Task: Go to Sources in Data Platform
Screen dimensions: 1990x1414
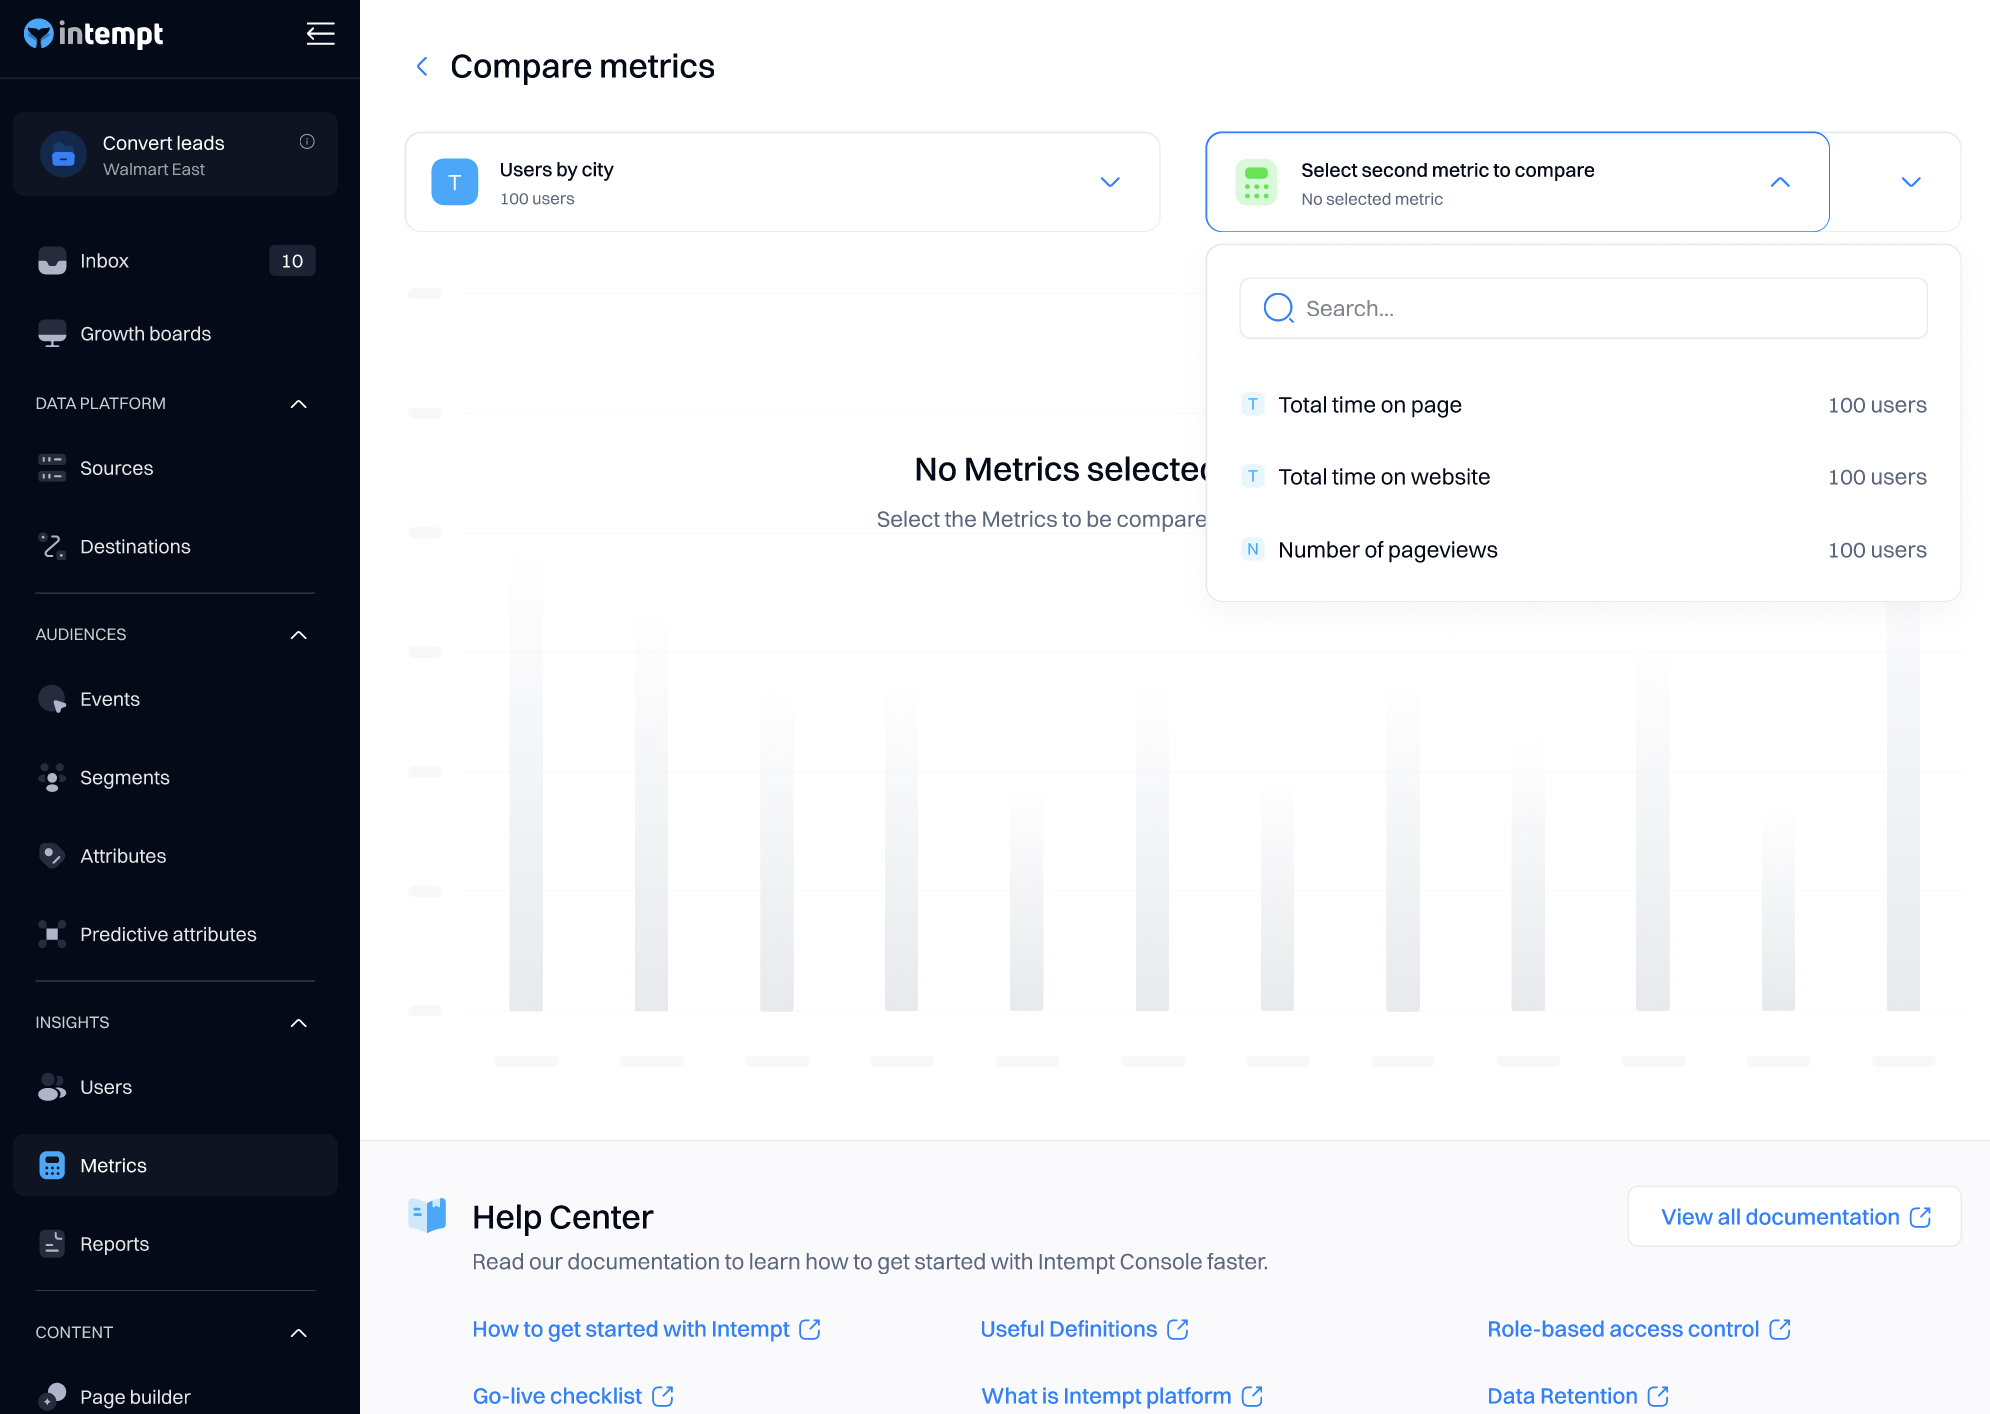Action: [116, 468]
